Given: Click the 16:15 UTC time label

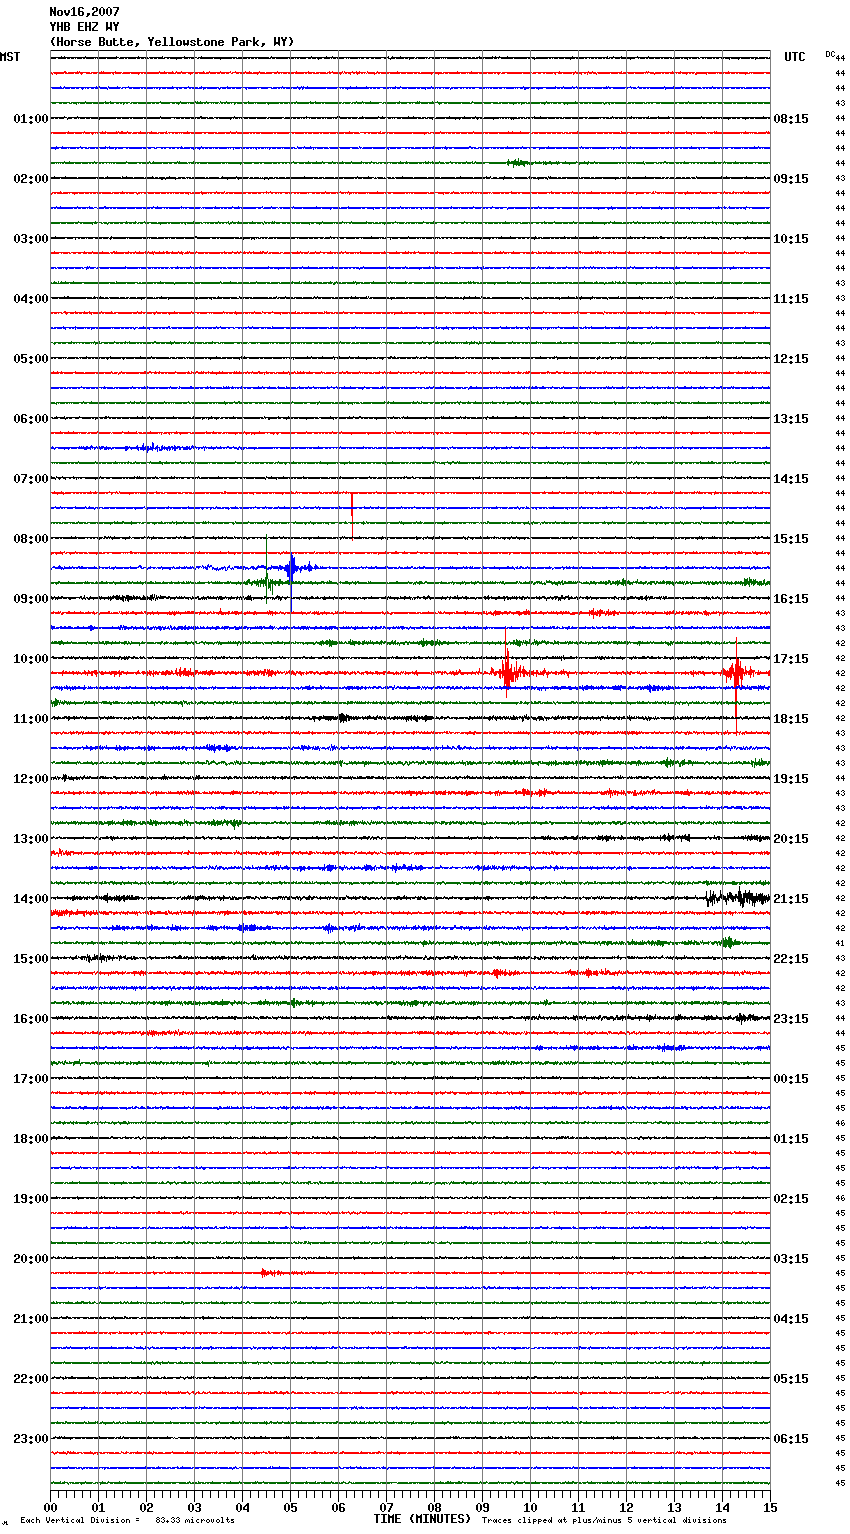Looking at the screenshot, I should pos(791,599).
